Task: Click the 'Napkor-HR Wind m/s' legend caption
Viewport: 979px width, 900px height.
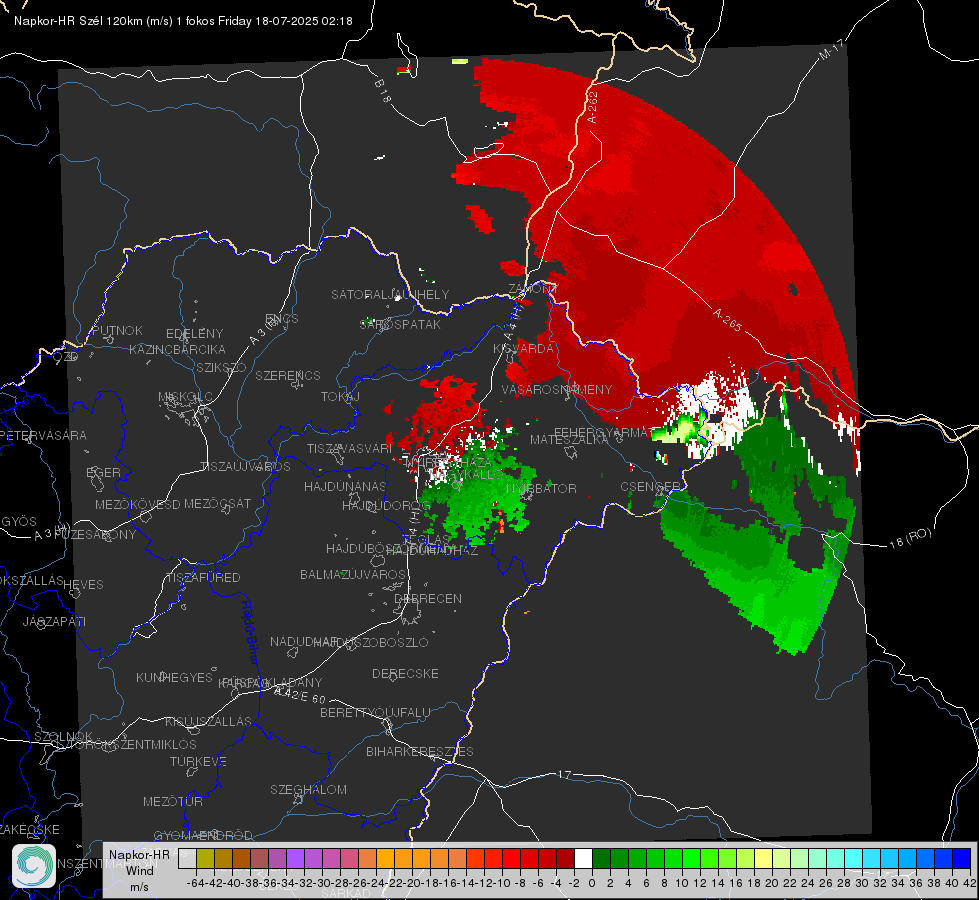Action: click(139, 870)
